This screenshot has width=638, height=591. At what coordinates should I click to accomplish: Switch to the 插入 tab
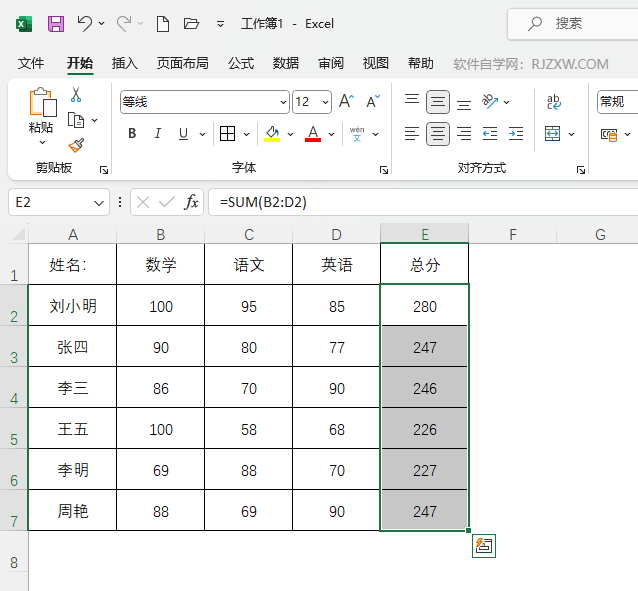point(125,63)
